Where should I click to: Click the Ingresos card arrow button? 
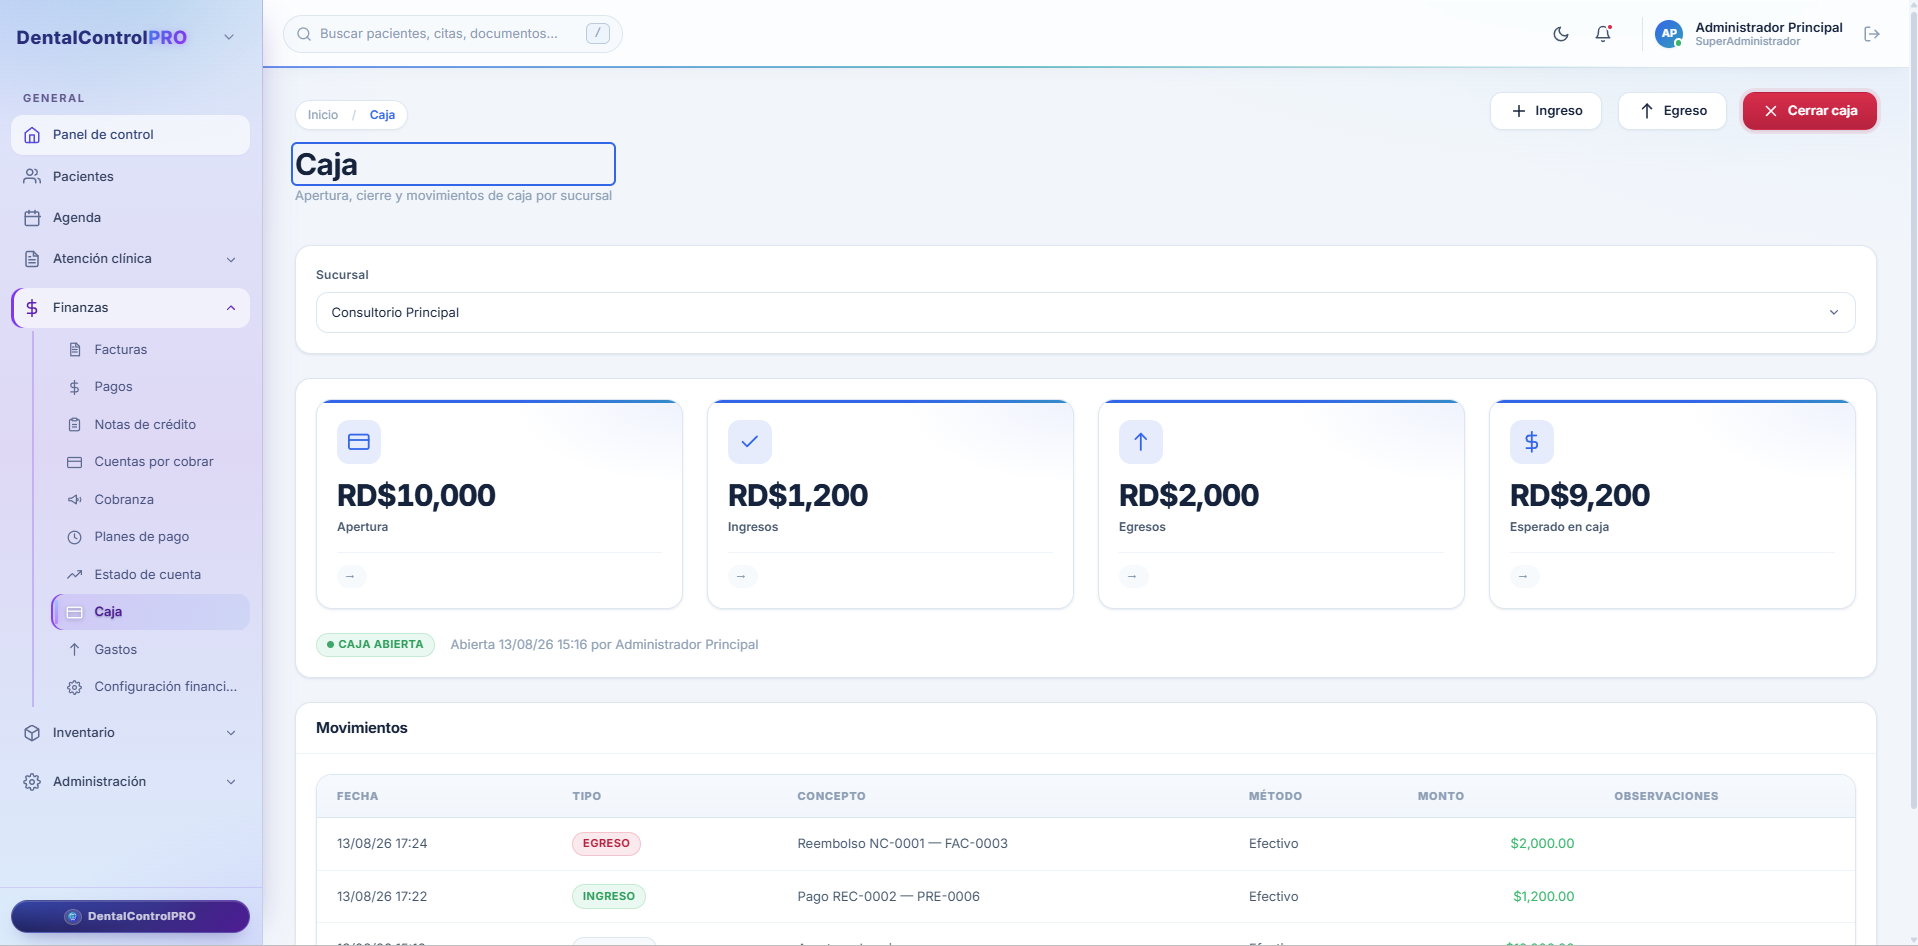pos(742,576)
